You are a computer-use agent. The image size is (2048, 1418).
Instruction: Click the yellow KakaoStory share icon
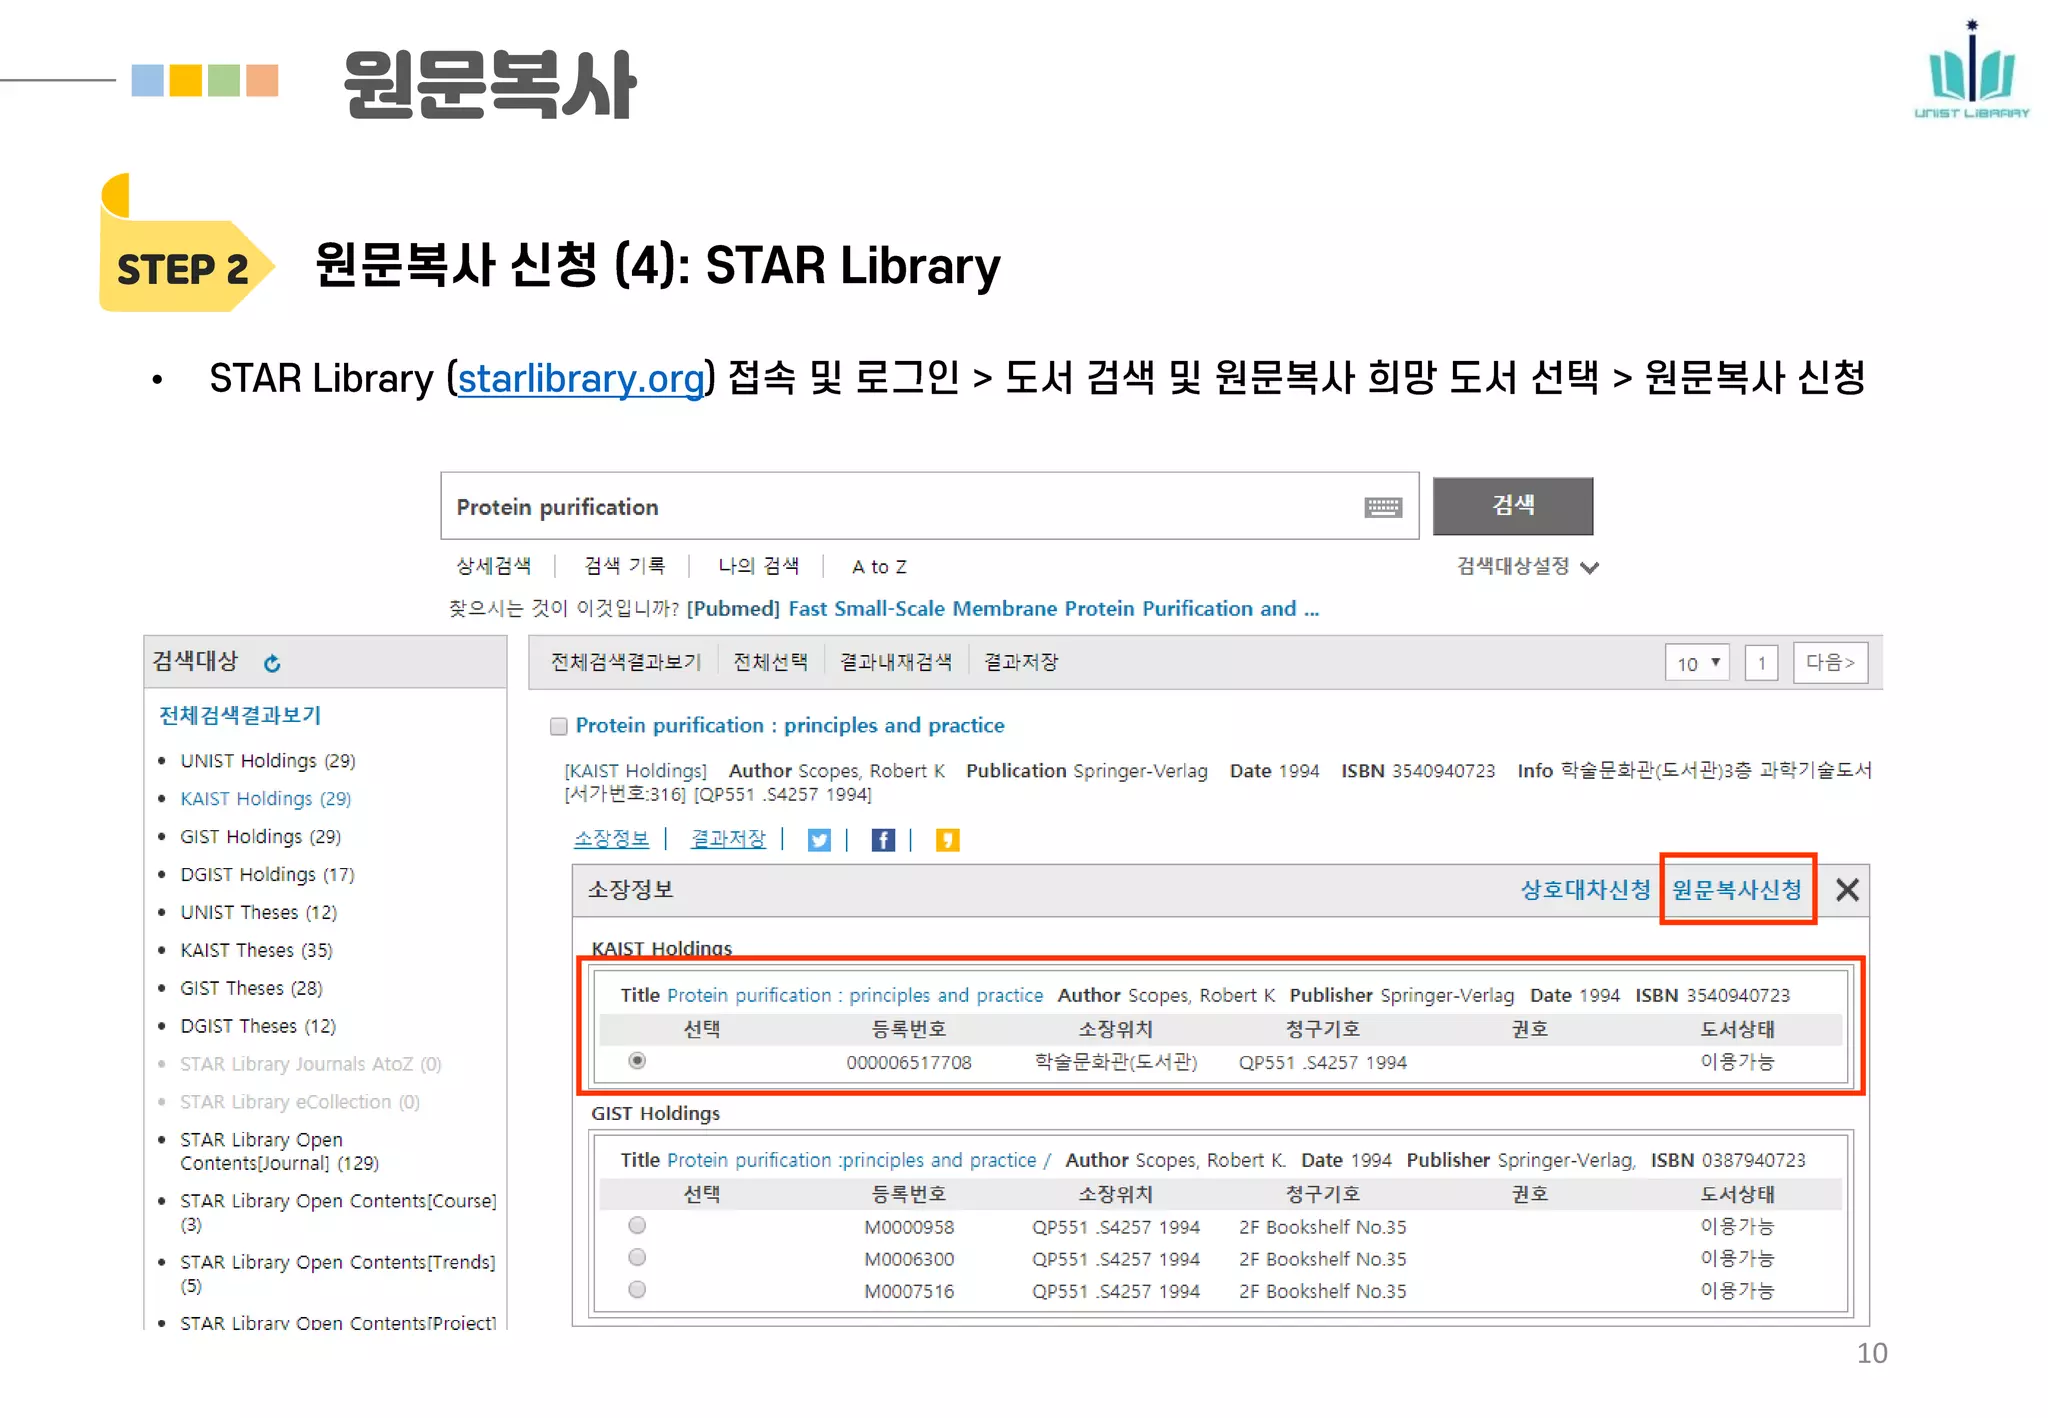946,840
